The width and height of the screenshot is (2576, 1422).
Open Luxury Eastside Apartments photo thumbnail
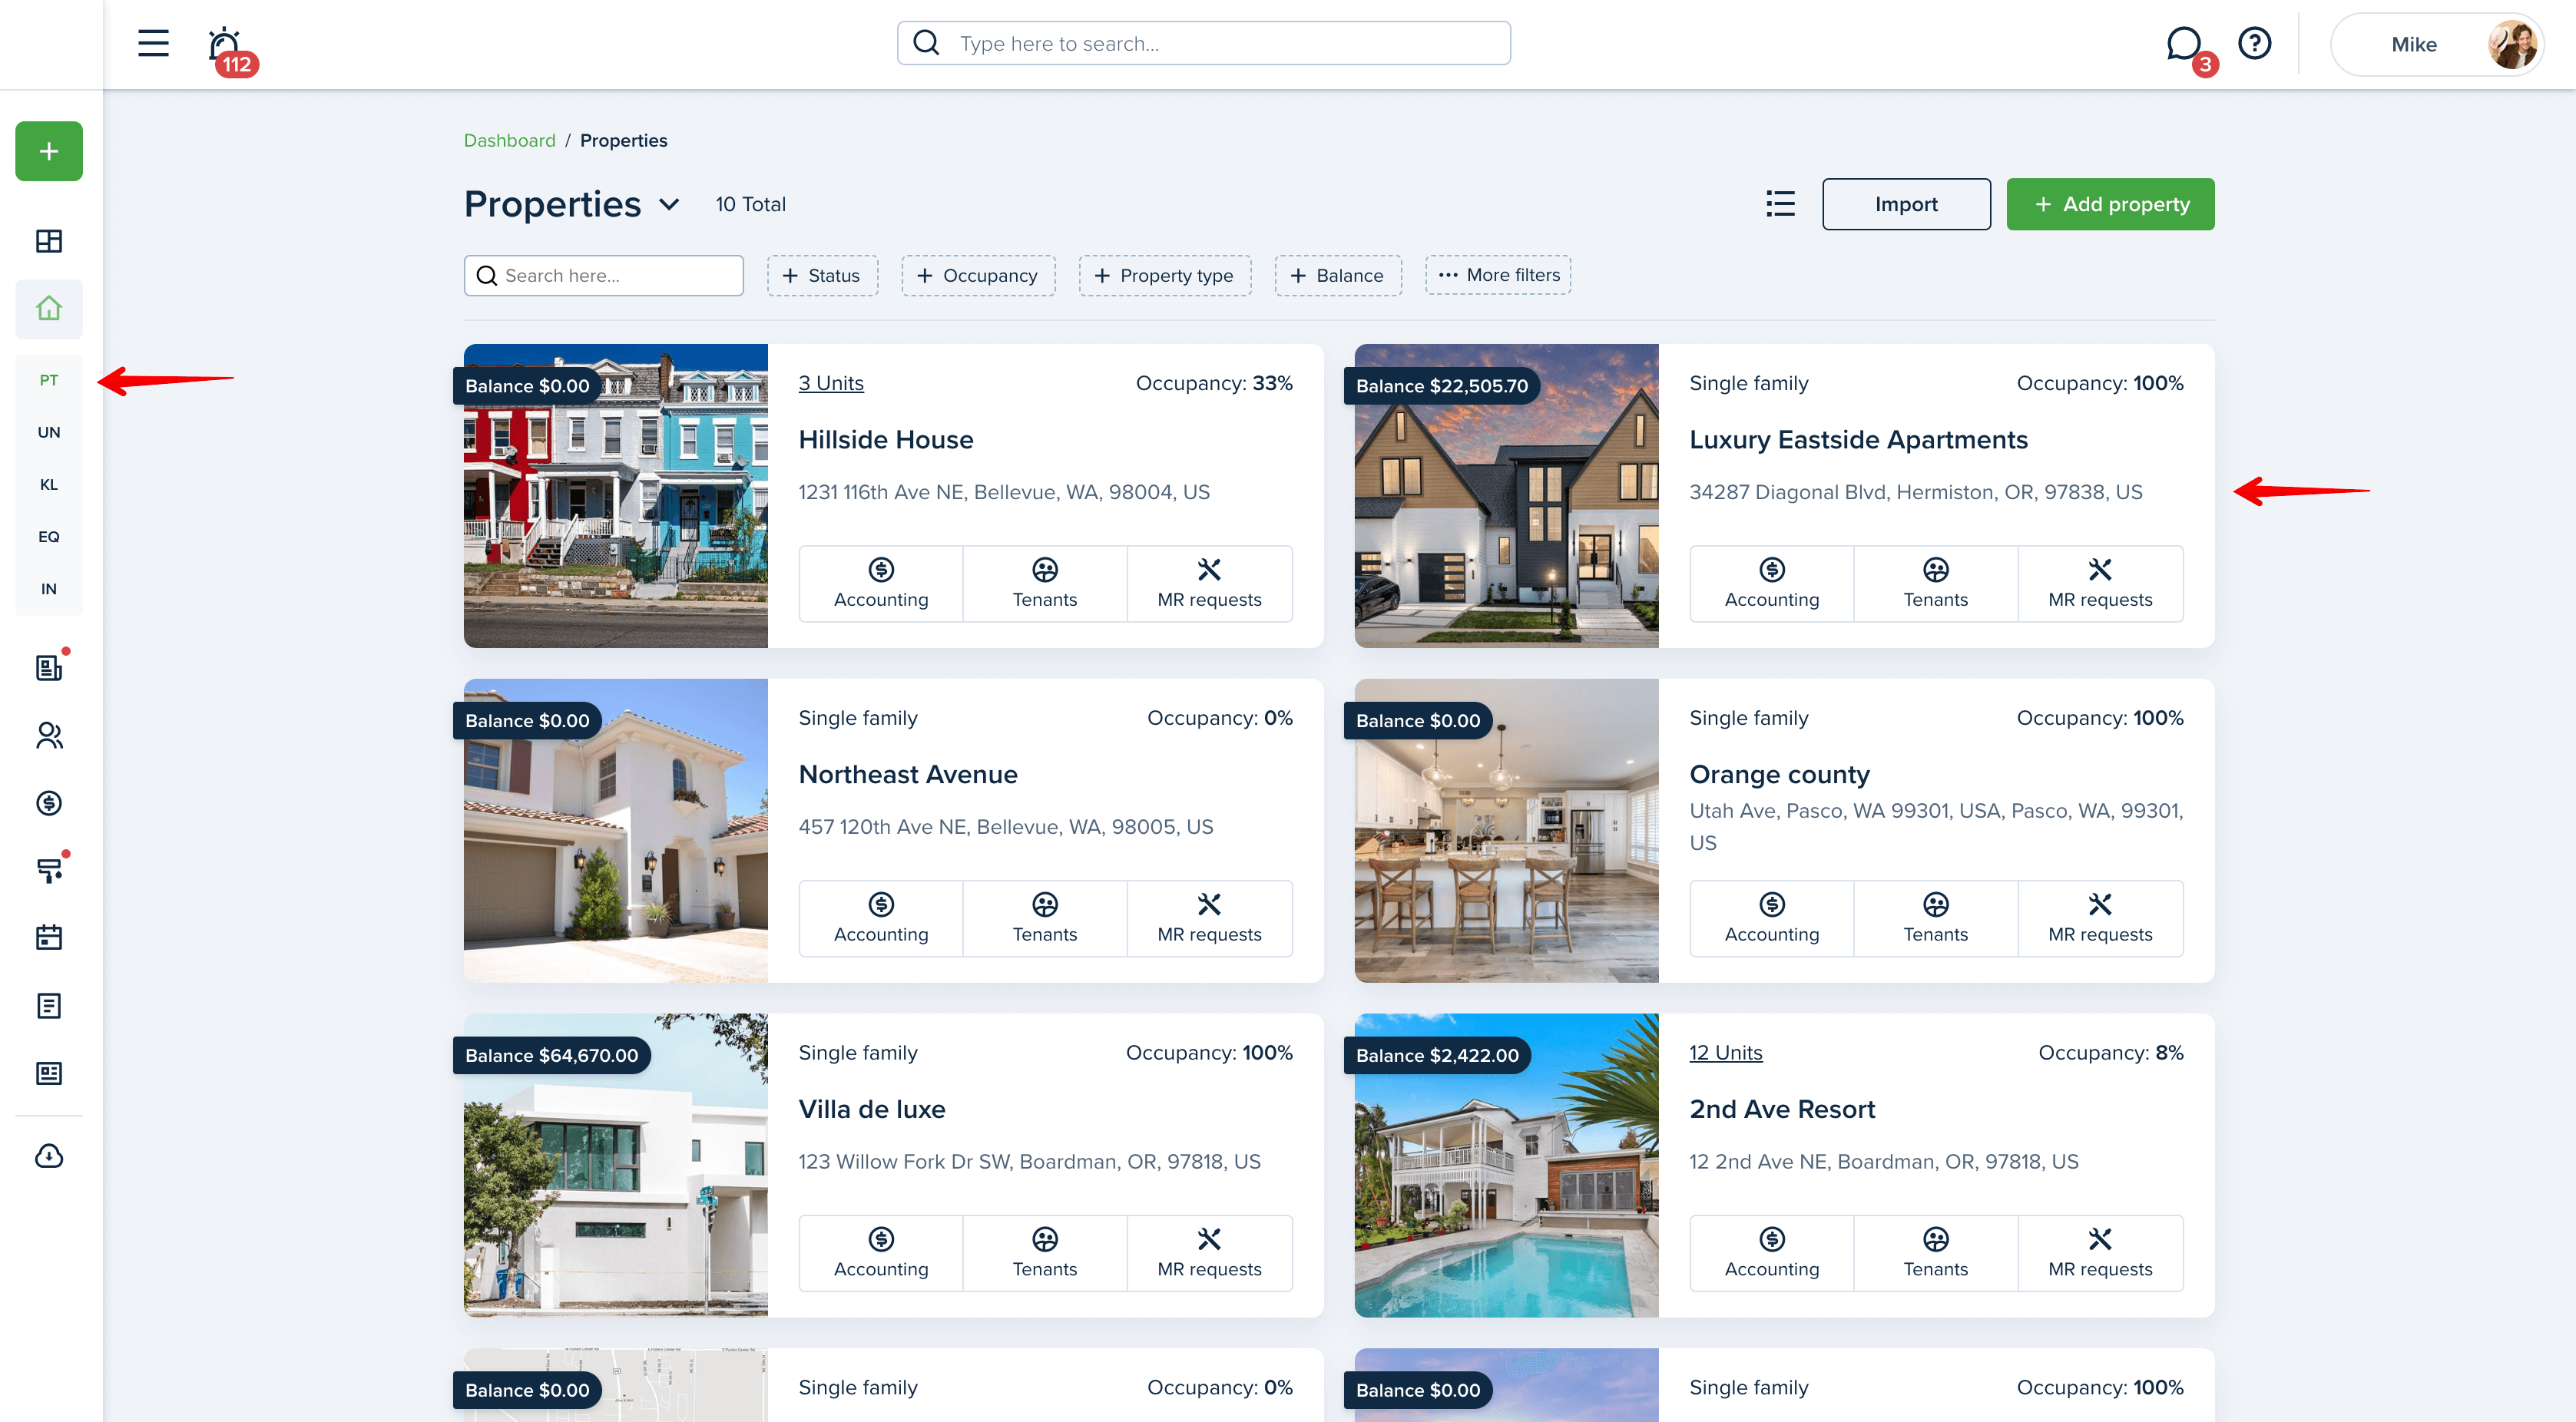(x=1507, y=496)
